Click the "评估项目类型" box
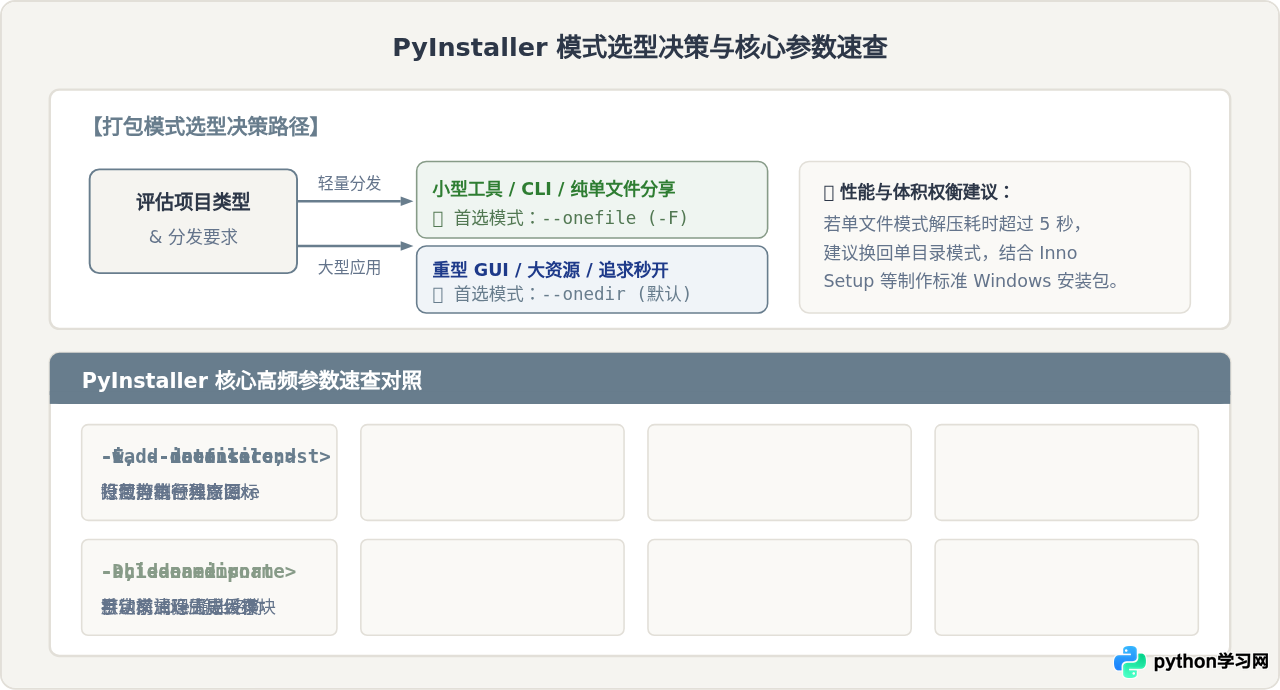The width and height of the screenshot is (1280, 690). 194,221
